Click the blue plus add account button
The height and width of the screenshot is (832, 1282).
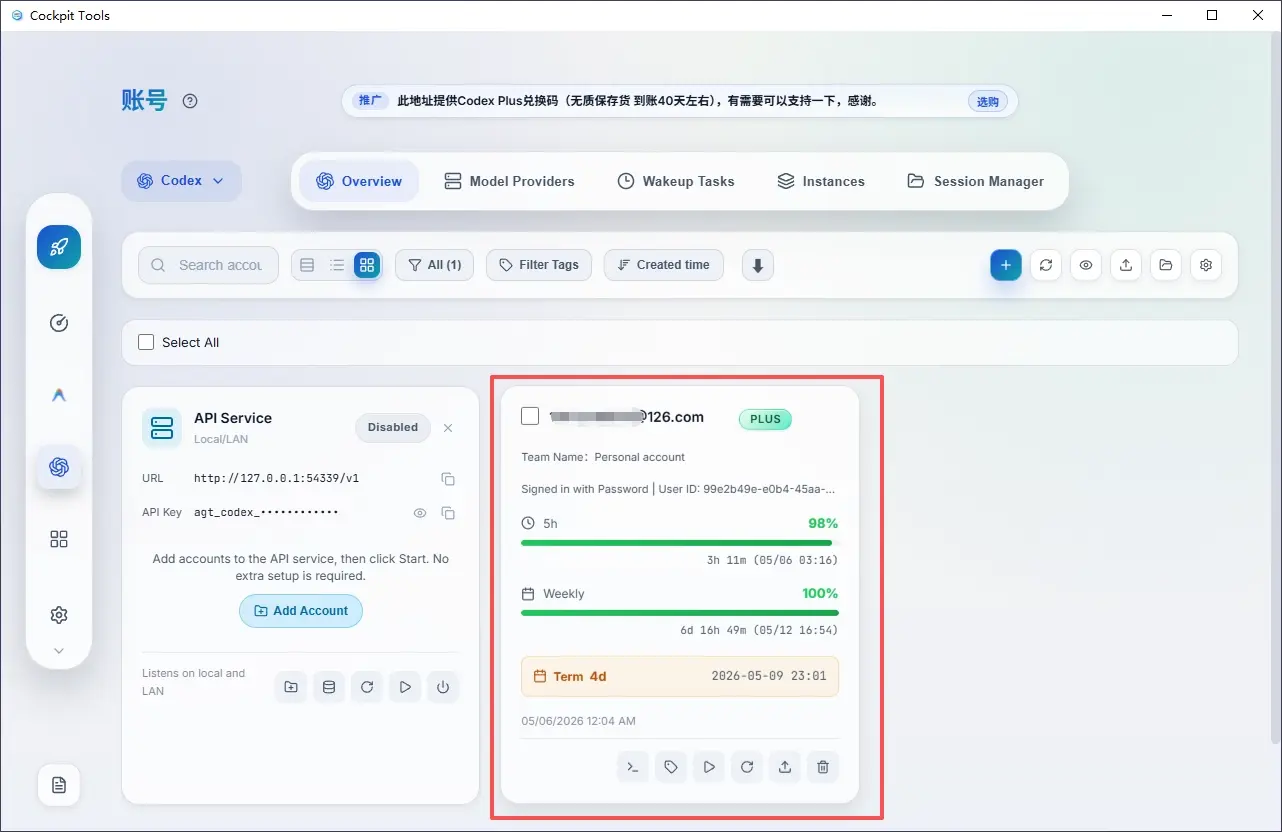(x=1006, y=265)
